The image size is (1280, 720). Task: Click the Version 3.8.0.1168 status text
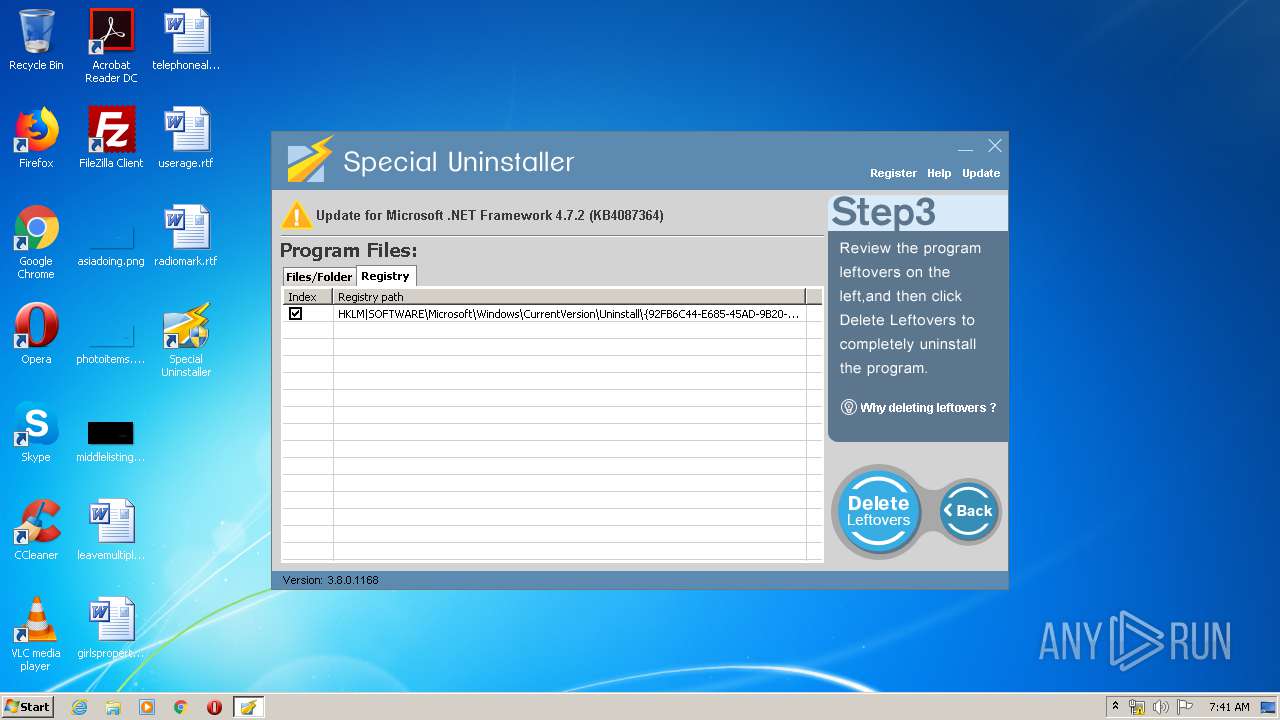(x=330, y=580)
